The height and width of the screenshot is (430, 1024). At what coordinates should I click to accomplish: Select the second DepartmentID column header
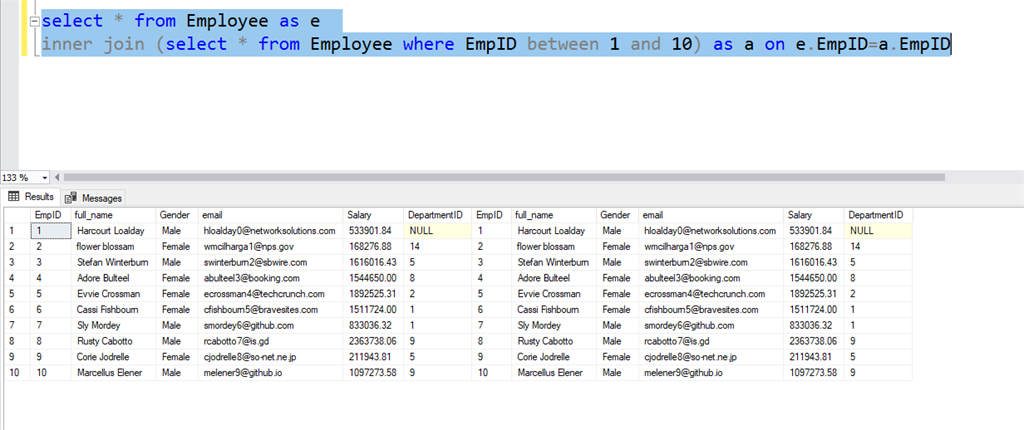click(878, 214)
